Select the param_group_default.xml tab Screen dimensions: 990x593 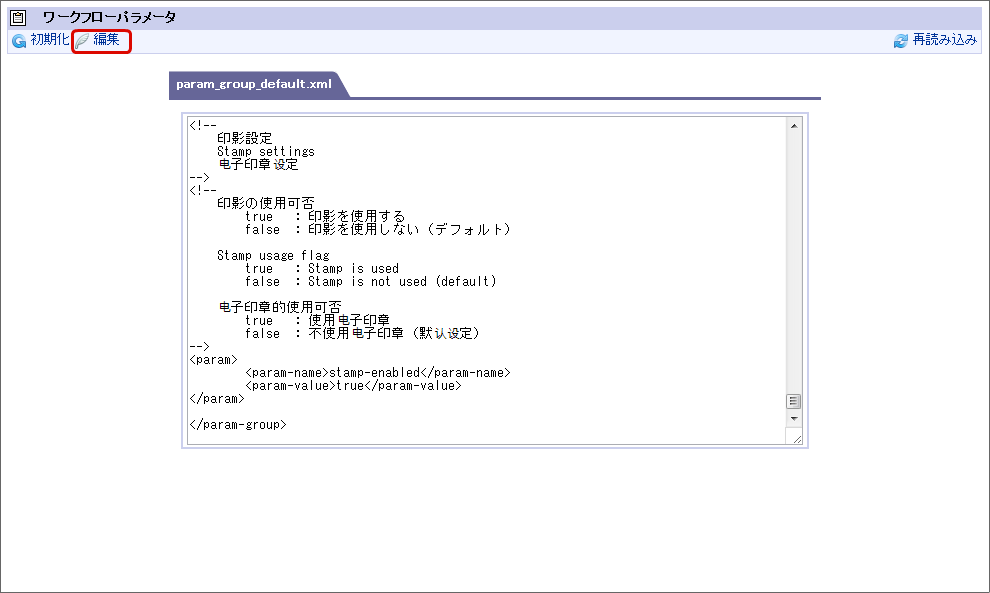point(254,84)
